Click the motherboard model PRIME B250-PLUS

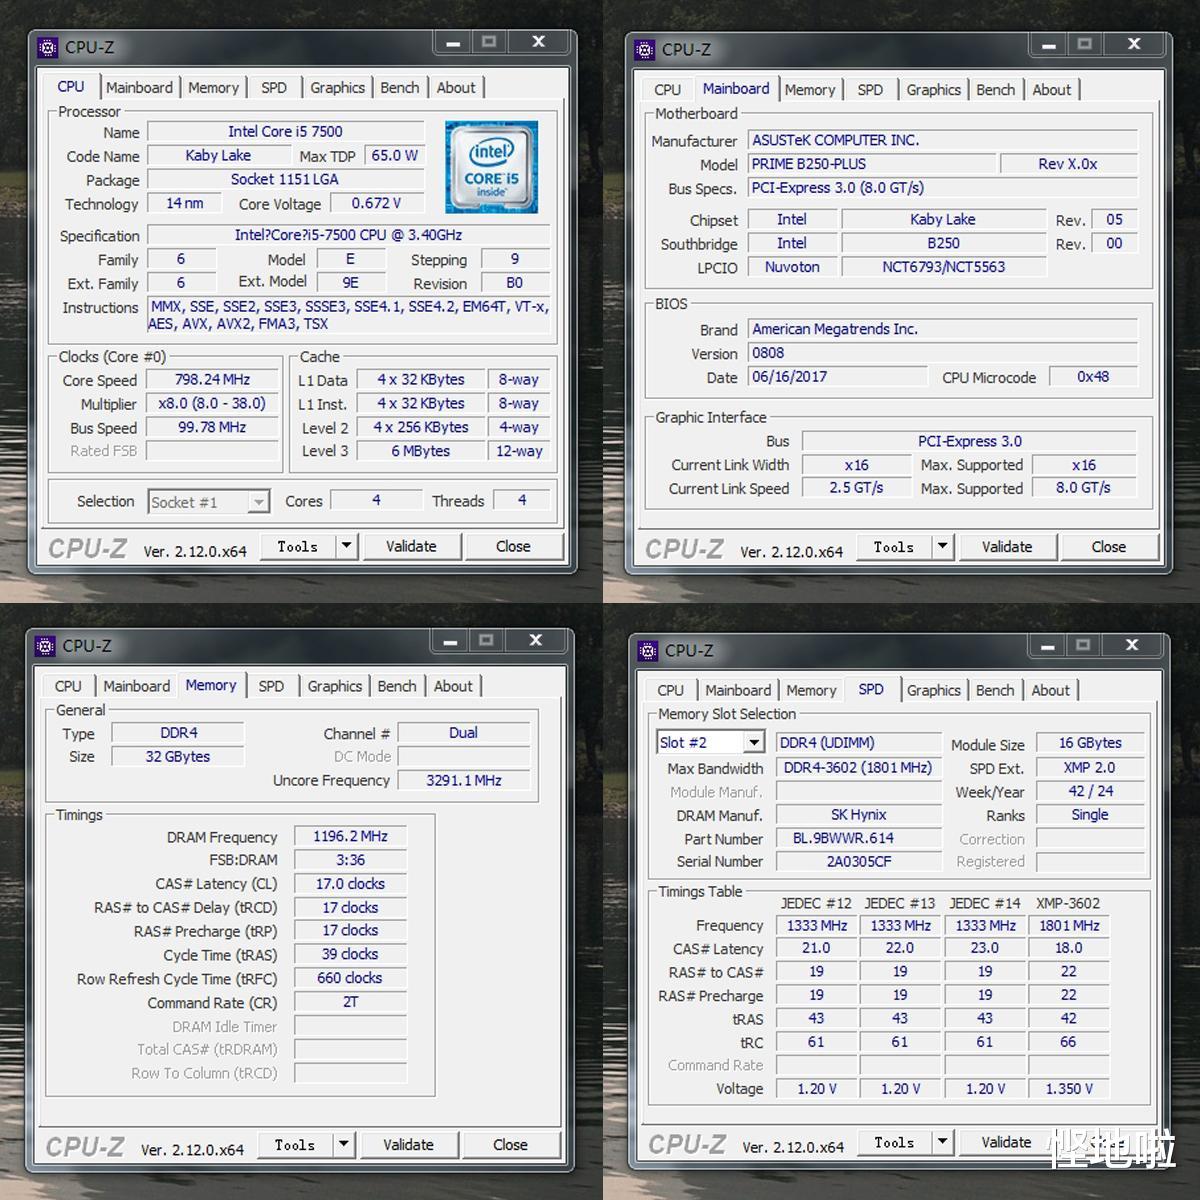tap(872, 164)
